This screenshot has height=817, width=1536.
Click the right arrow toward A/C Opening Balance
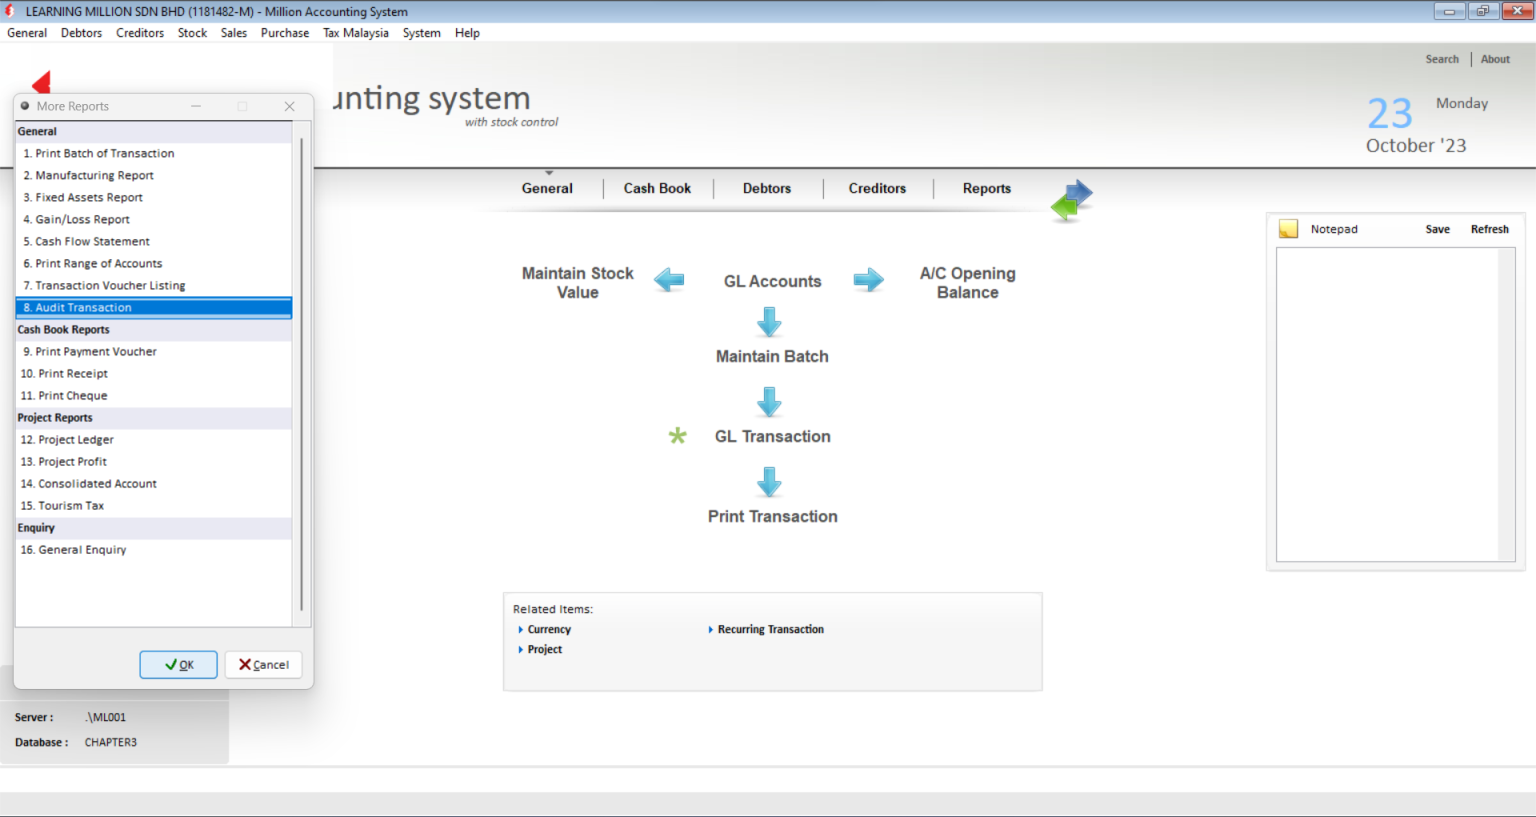868,281
